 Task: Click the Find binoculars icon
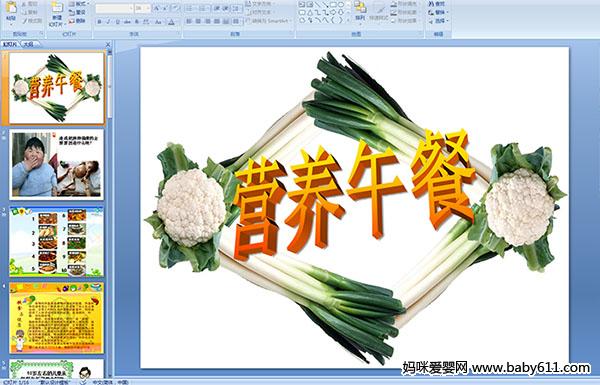coord(438,4)
